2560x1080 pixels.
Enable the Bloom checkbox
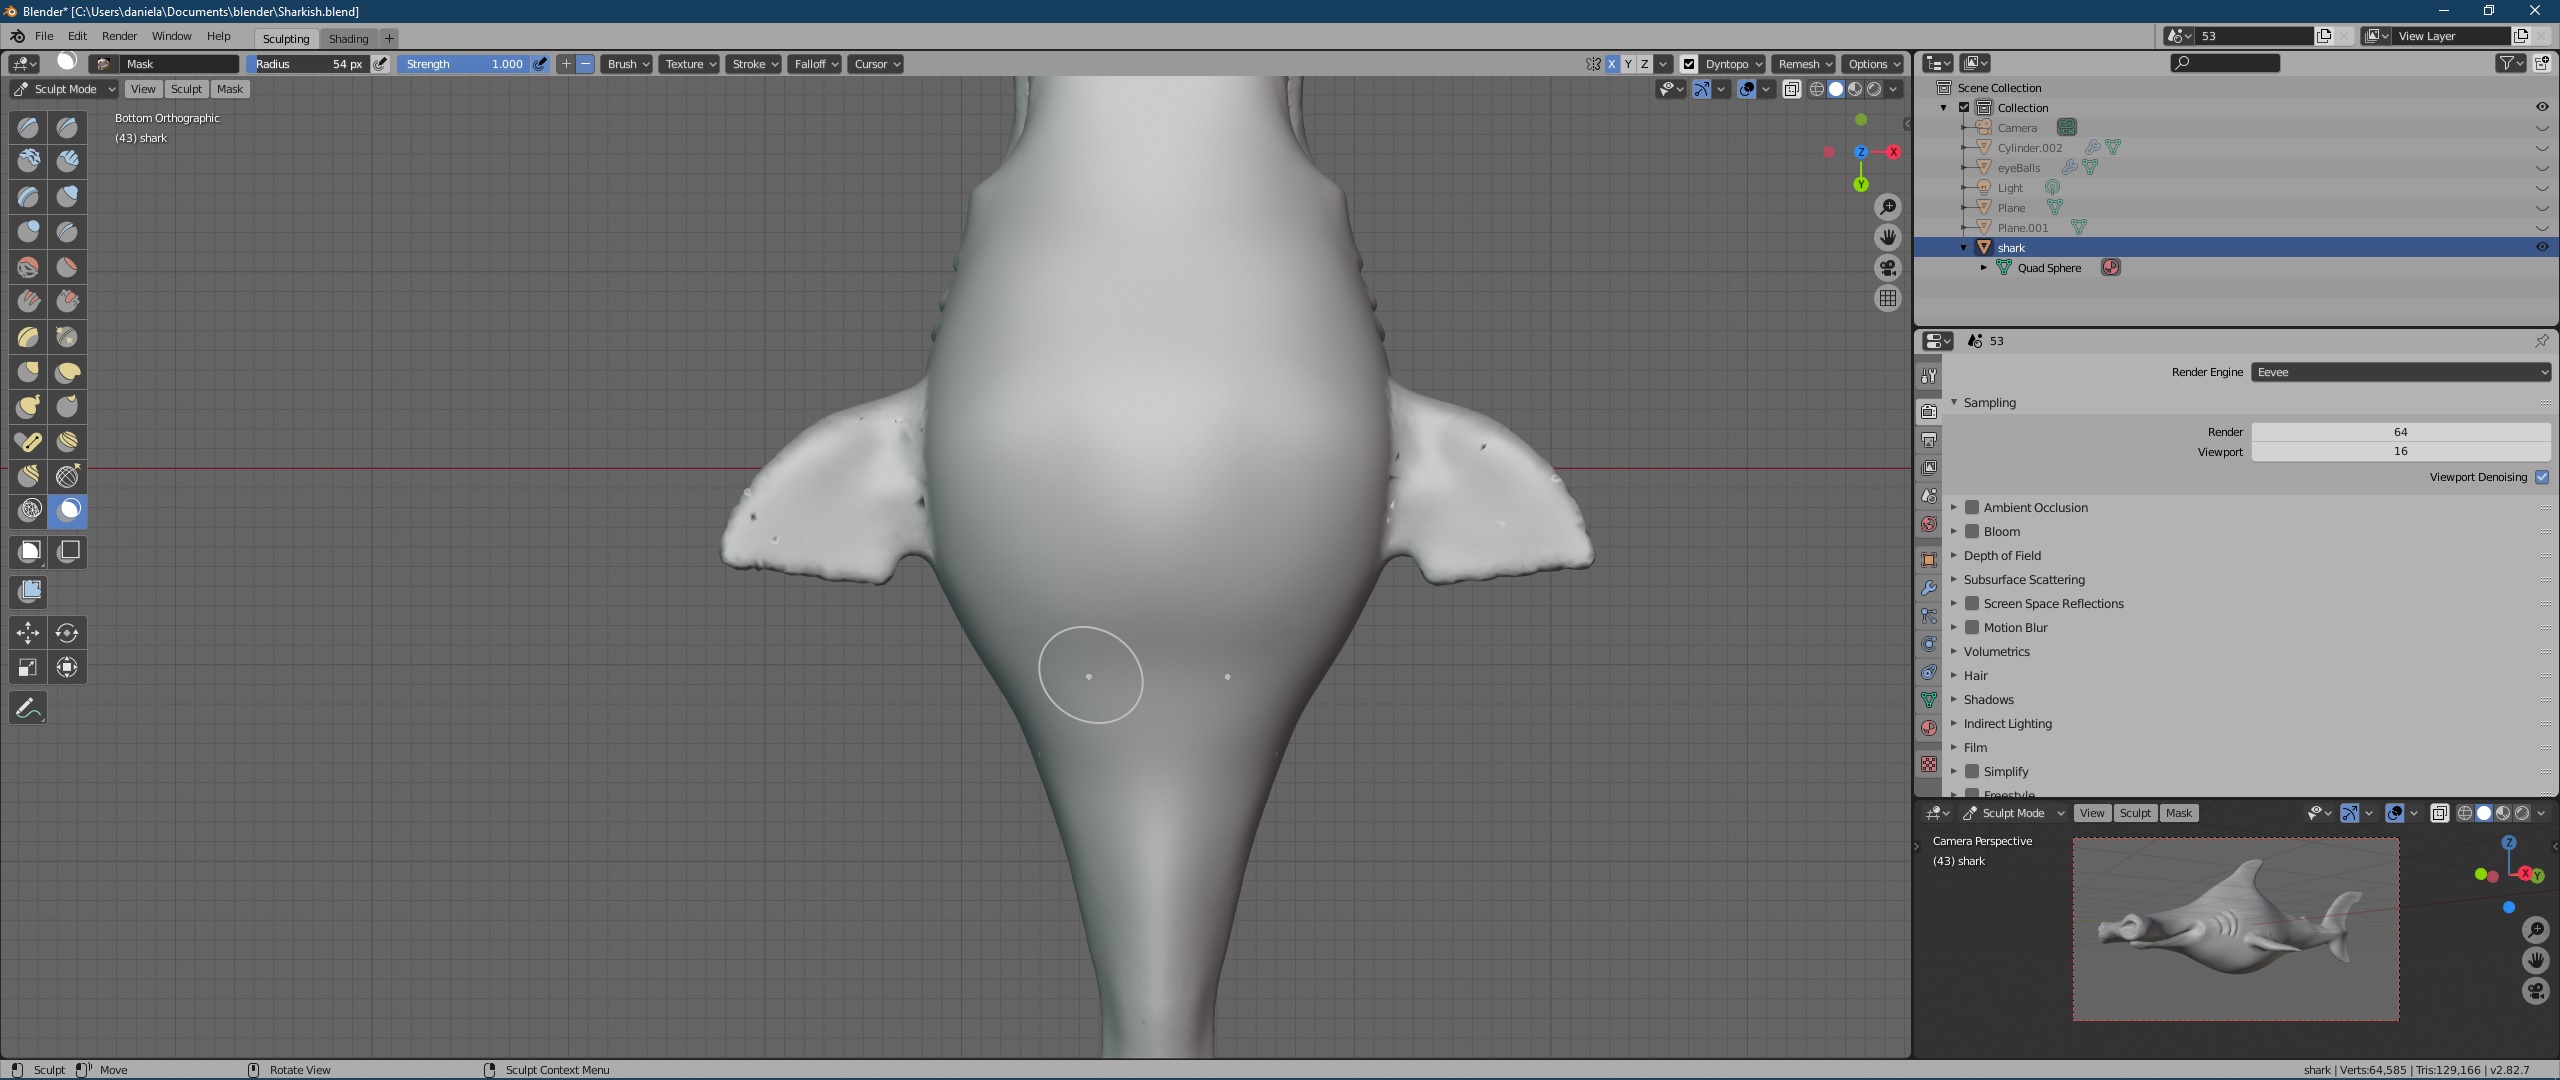click(1972, 531)
